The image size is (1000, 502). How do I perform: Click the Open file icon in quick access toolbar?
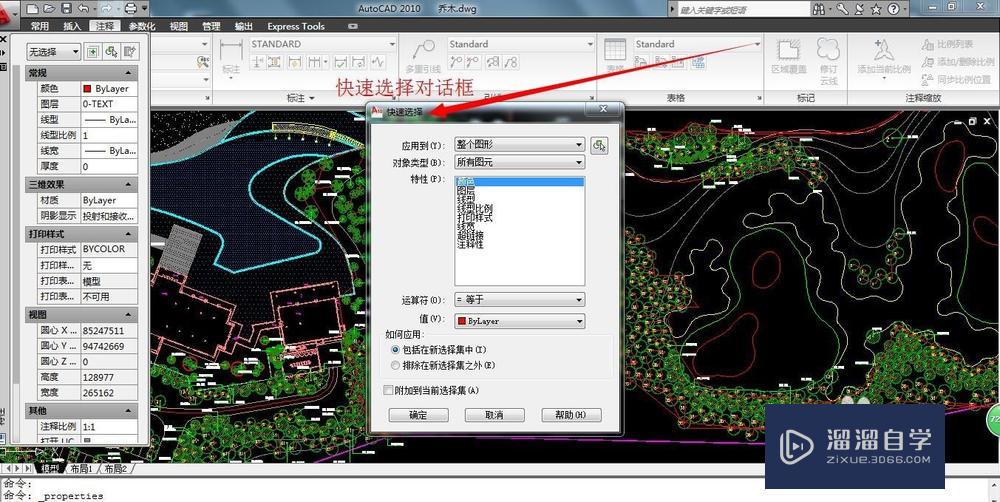pyautogui.click(x=49, y=8)
